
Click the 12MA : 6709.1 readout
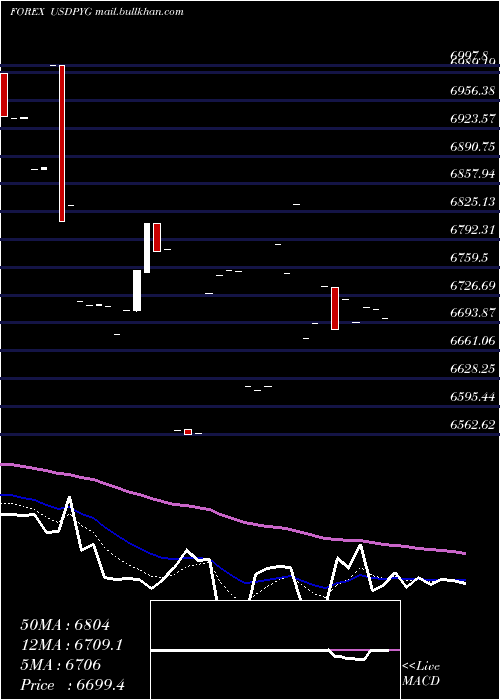click(72, 645)
